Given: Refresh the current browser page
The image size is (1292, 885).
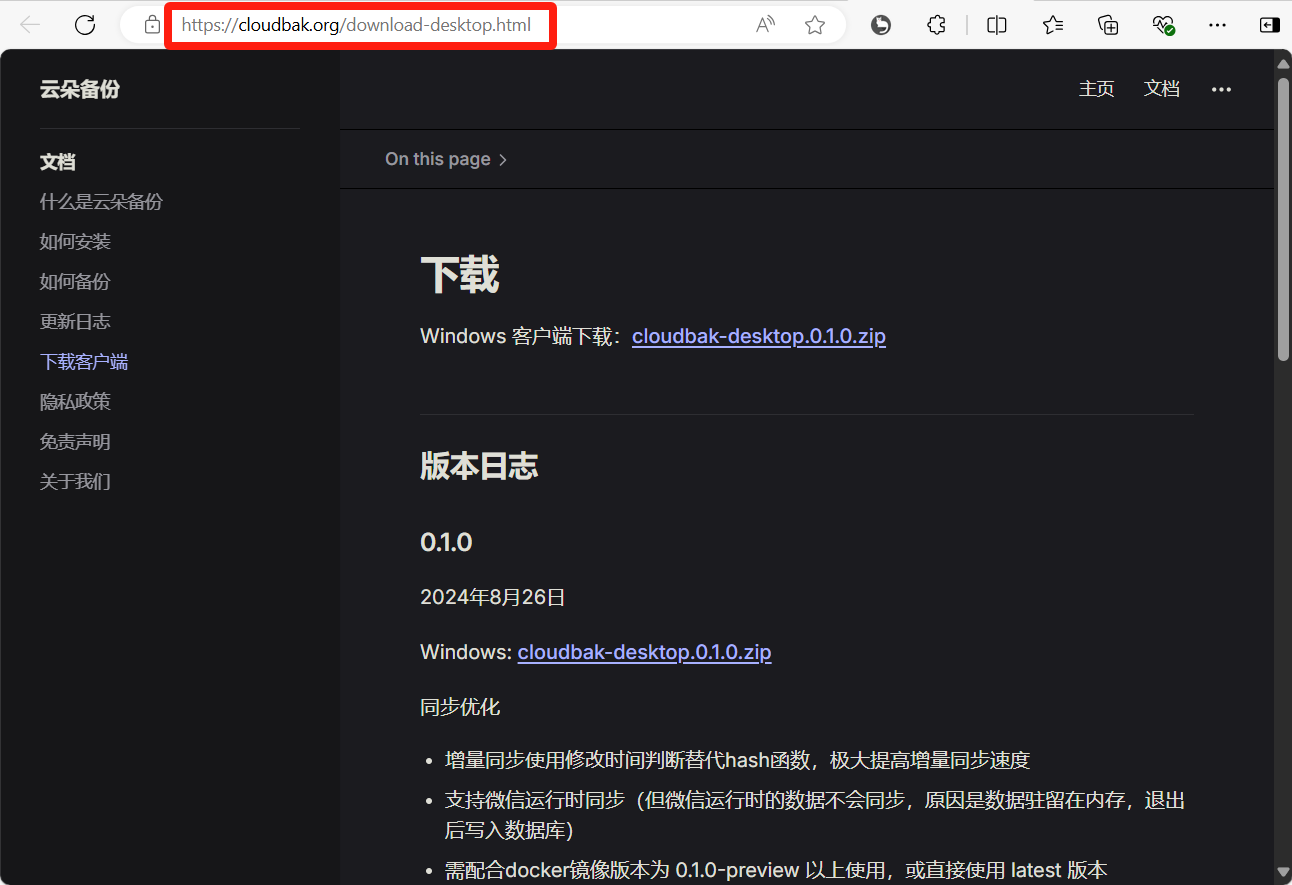Looking at the screenshot, I should pyautogui.click(x=85, y=25).
